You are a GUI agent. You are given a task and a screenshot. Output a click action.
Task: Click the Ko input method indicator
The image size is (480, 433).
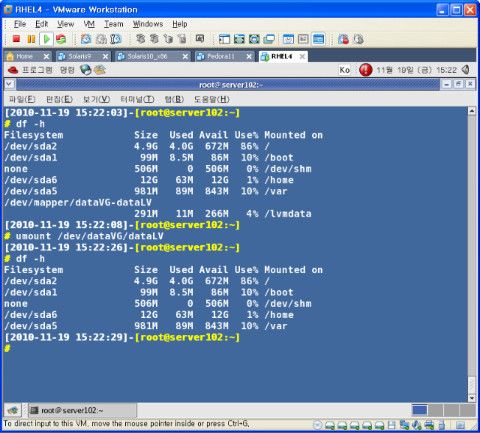[x=345, y=70]
